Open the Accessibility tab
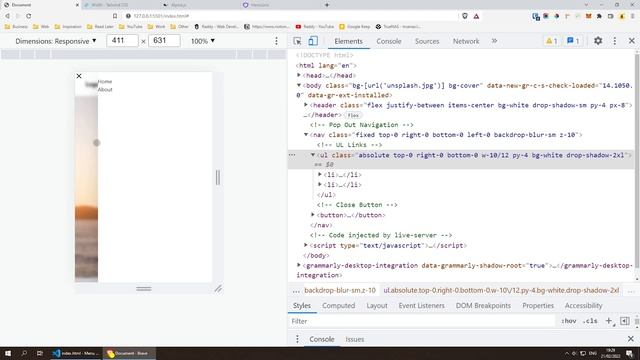640x360 pixels. 583,306
